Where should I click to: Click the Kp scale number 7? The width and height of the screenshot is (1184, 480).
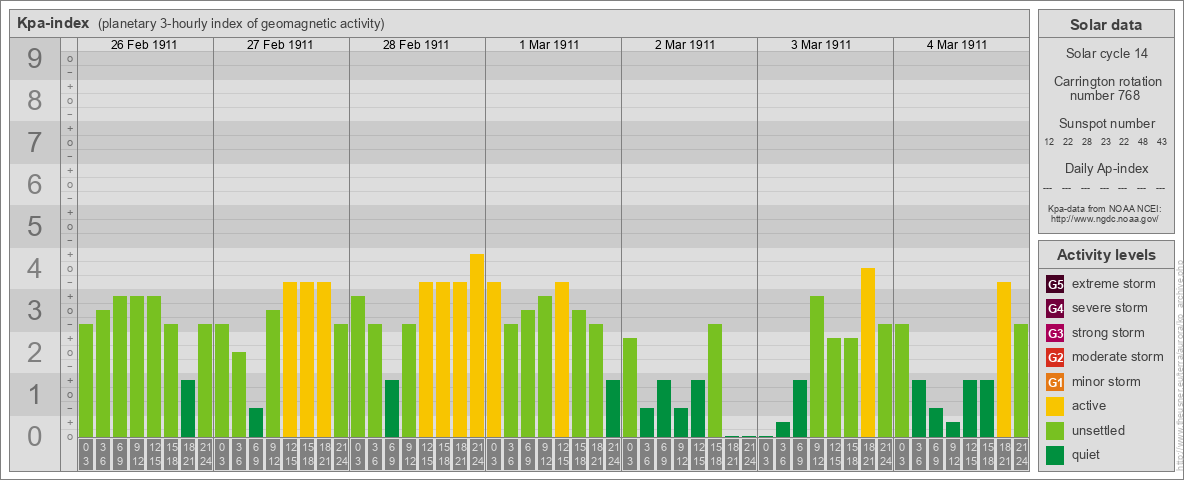pos(35,142)
